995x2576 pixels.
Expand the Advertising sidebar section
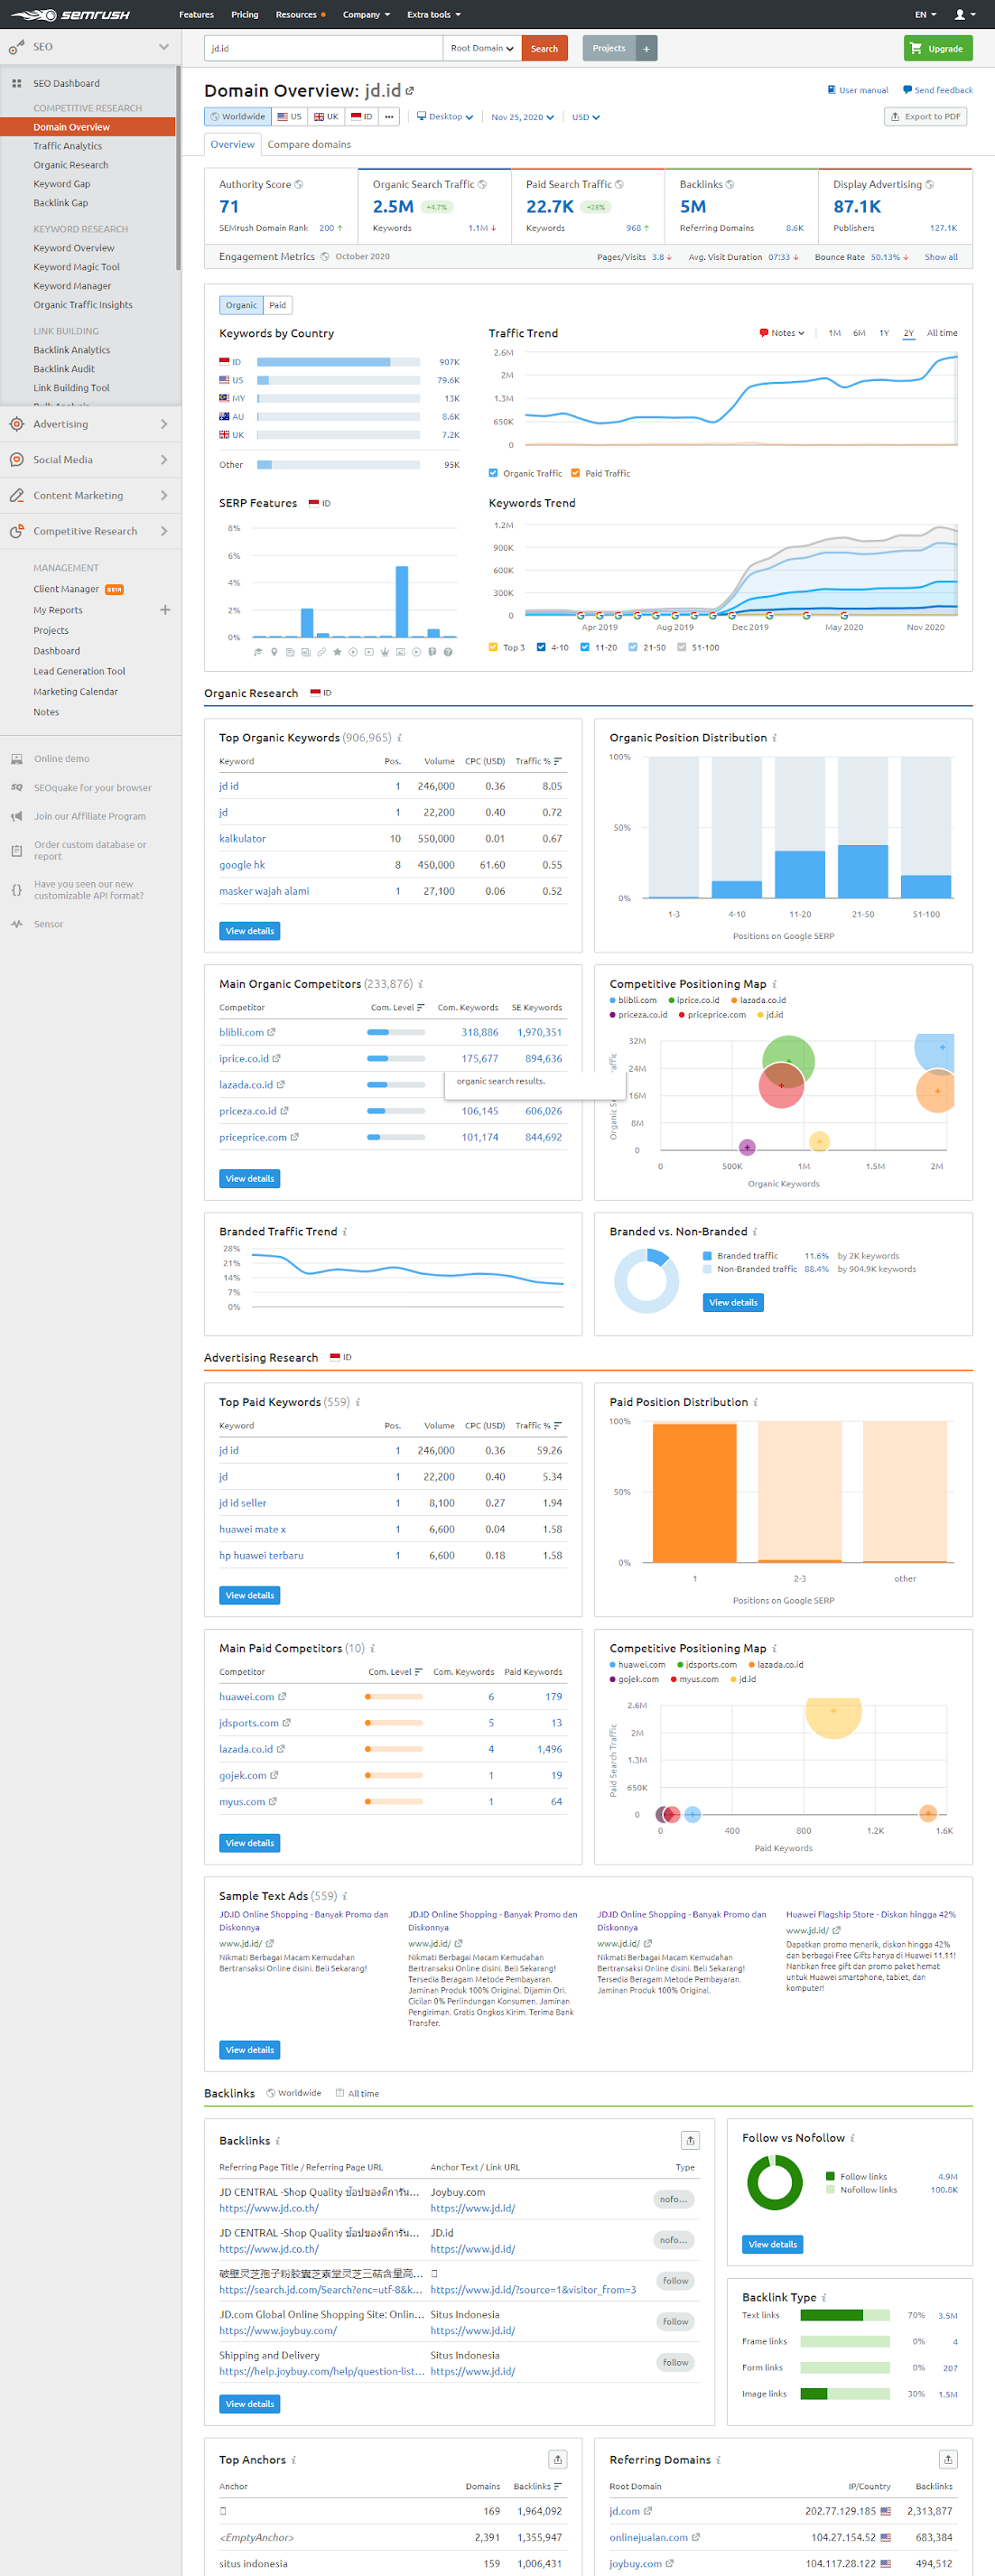click(x=164, y=424)
